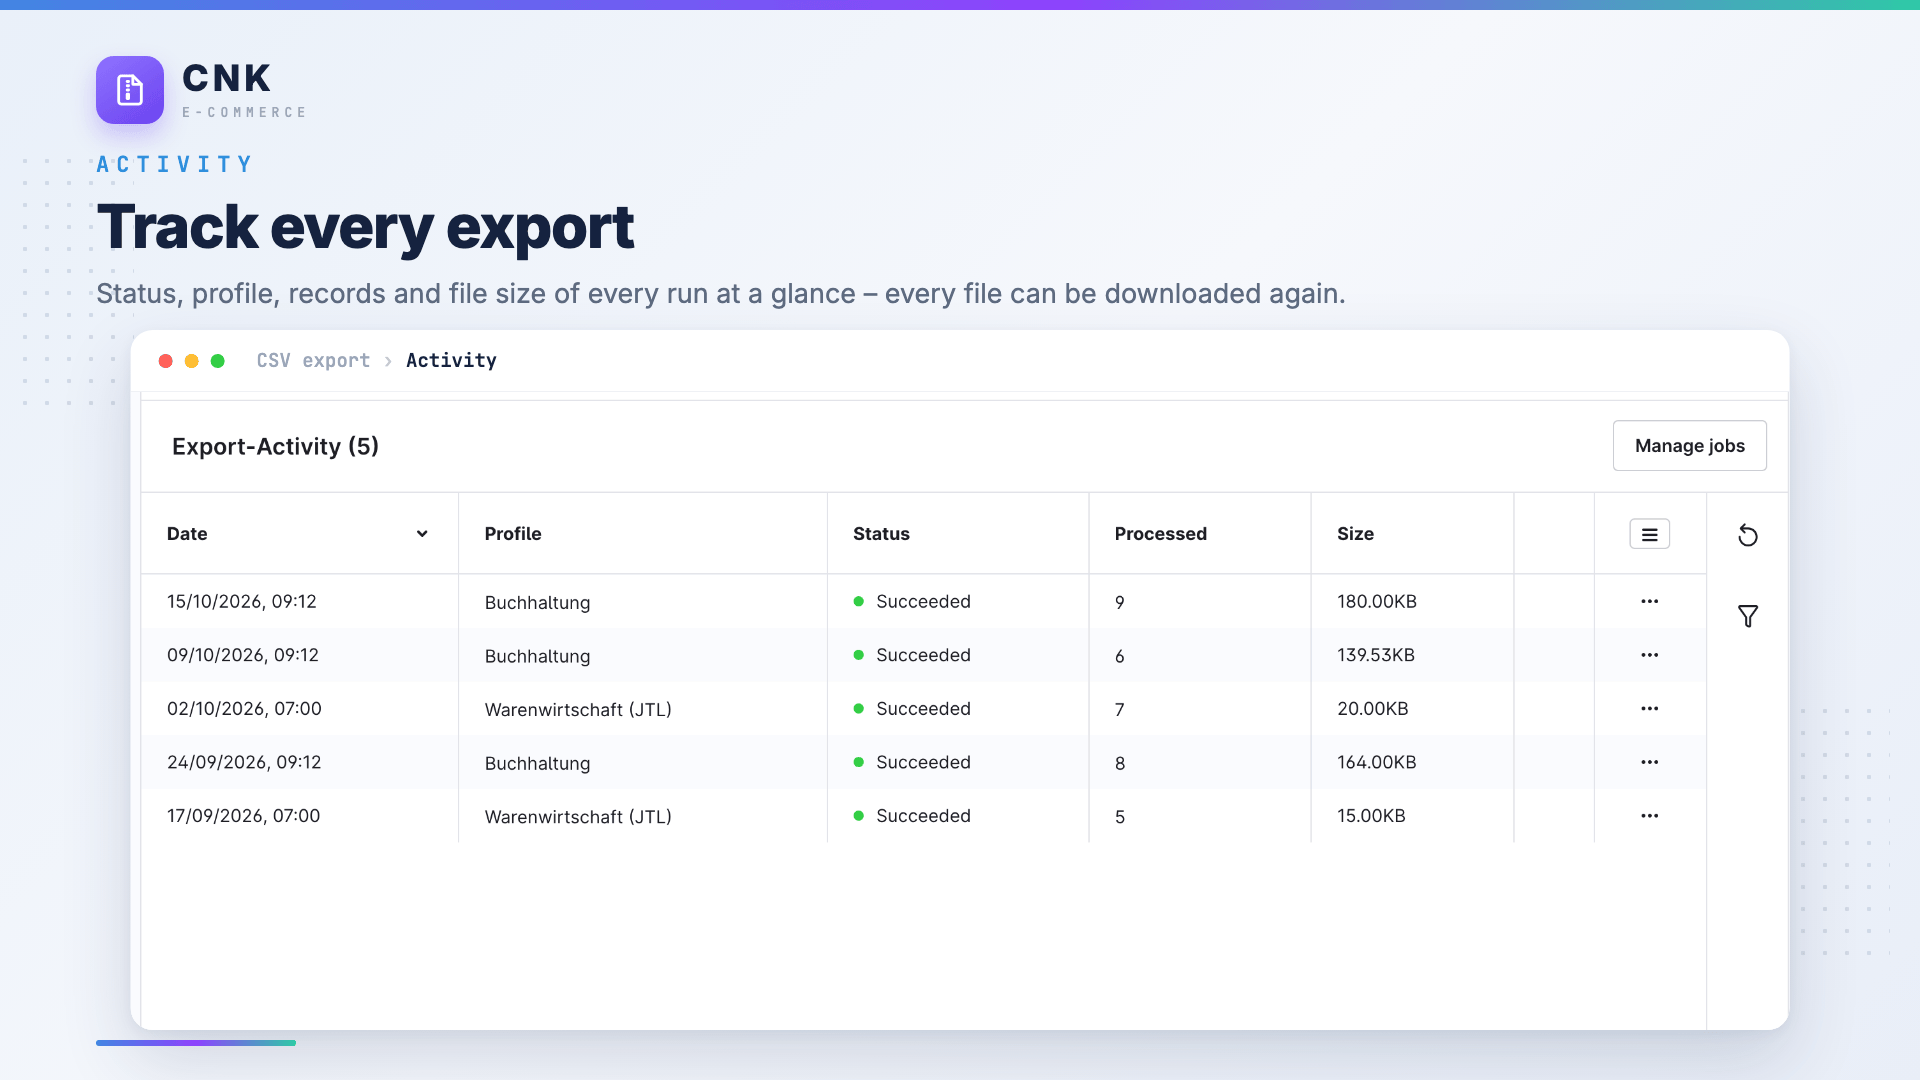This screenshot has height=1080, width=1920.
Task: Go to CSV export breadcrumb
Action: 313,360
